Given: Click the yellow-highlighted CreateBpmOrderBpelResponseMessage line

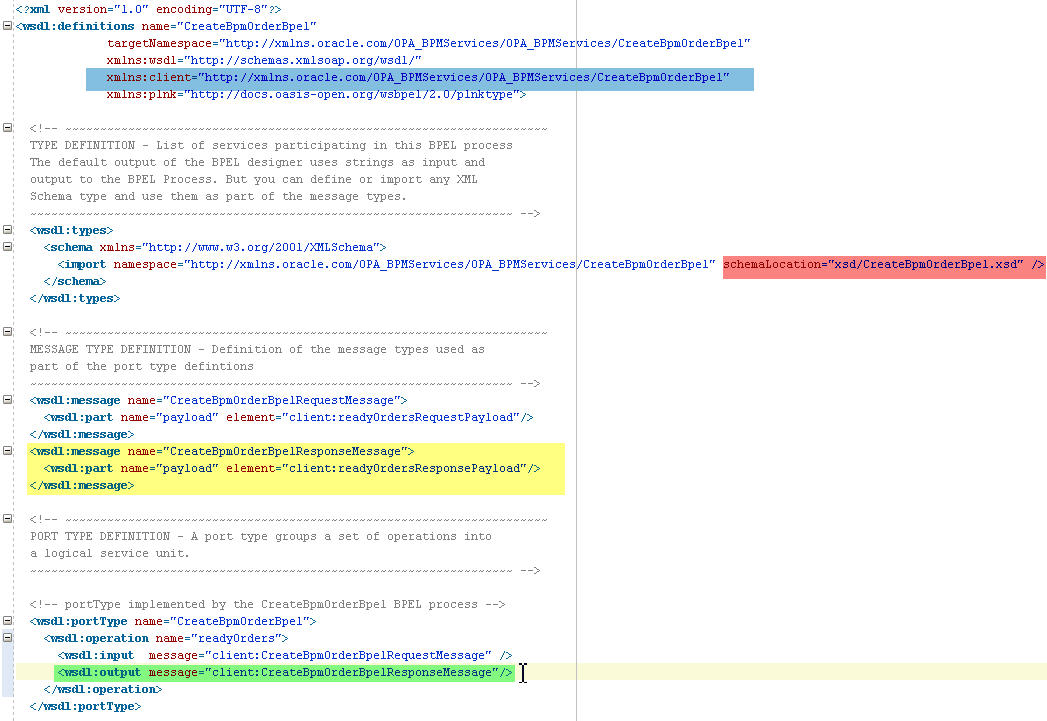Looking at the screenshot, I should (222, 451).
